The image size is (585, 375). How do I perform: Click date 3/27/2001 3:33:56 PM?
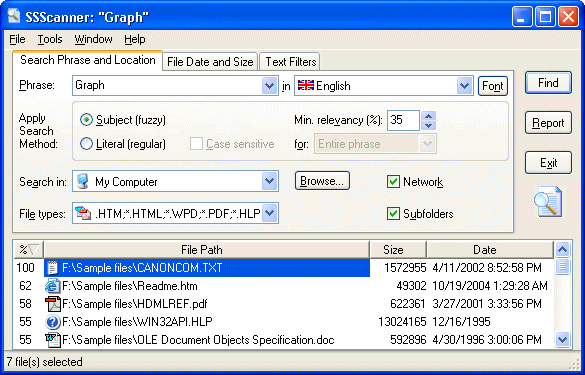pos(487,304)
